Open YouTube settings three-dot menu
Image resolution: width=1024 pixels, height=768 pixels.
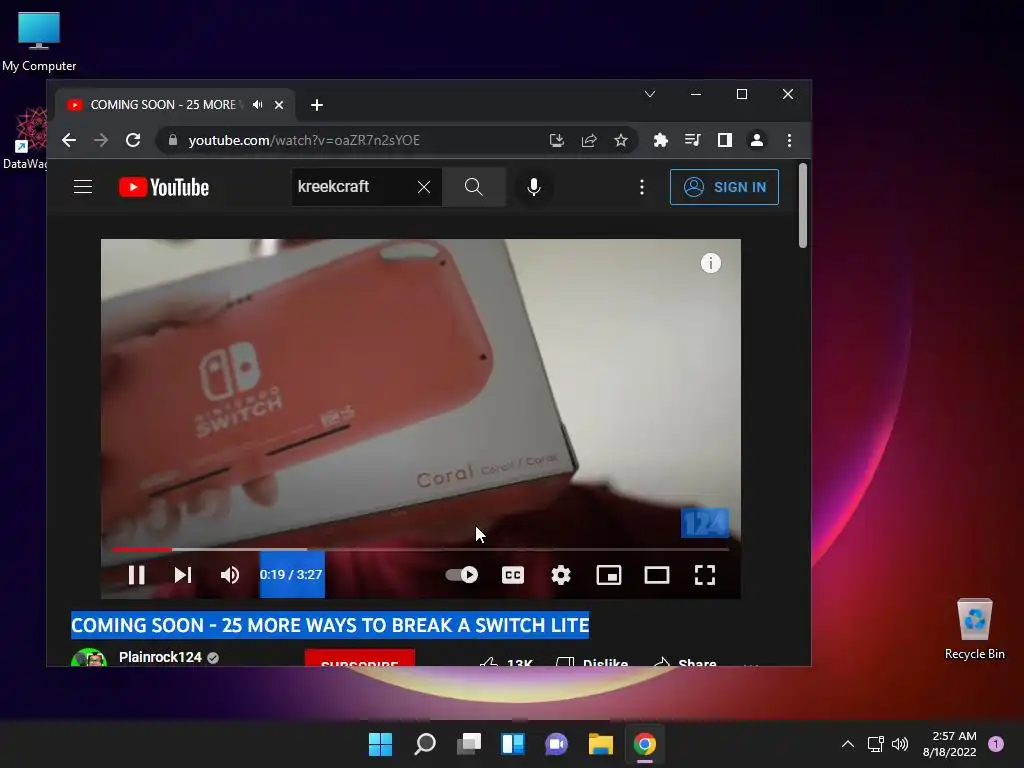(642, 187)
